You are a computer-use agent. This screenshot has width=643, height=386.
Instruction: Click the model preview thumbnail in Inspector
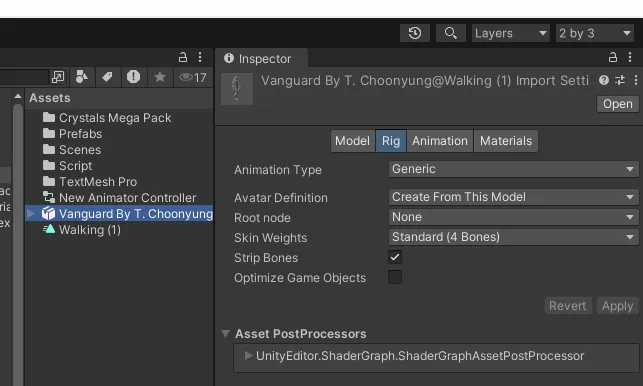pos(237,89)
